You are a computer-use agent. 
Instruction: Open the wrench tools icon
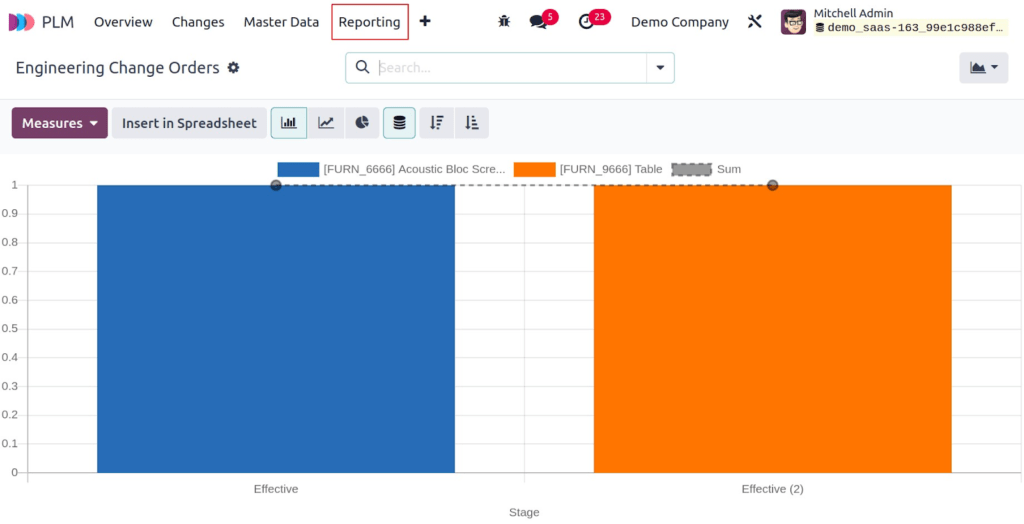click(x=754, y=22)
